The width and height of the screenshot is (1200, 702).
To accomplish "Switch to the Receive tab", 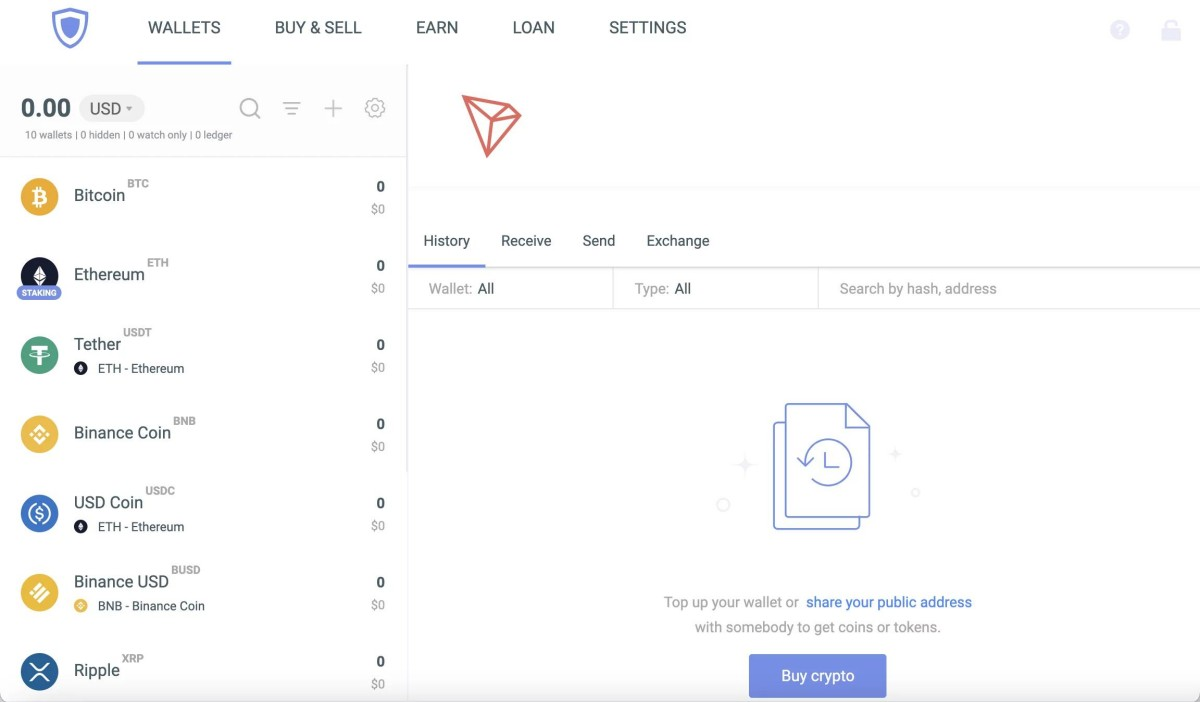I will (526, 241).
